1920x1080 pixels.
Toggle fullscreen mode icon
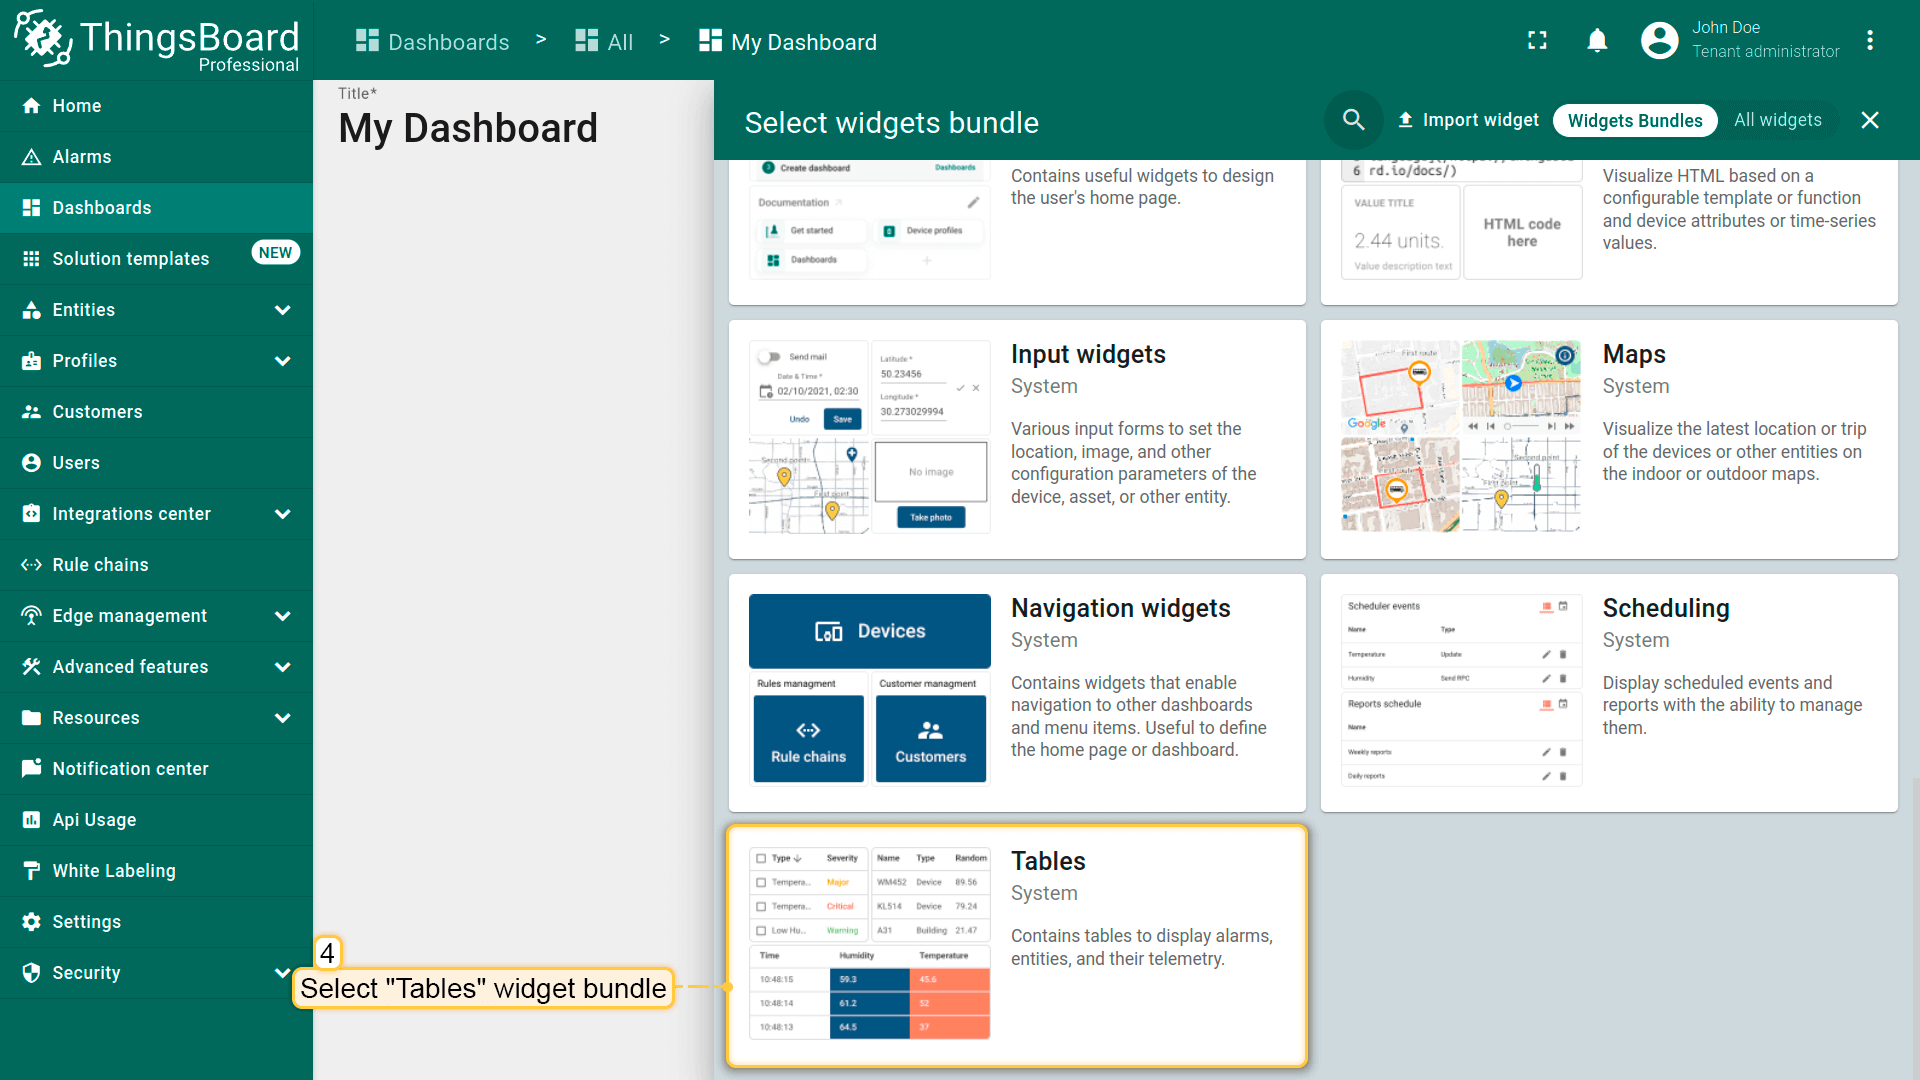(x=1537, y=41)
